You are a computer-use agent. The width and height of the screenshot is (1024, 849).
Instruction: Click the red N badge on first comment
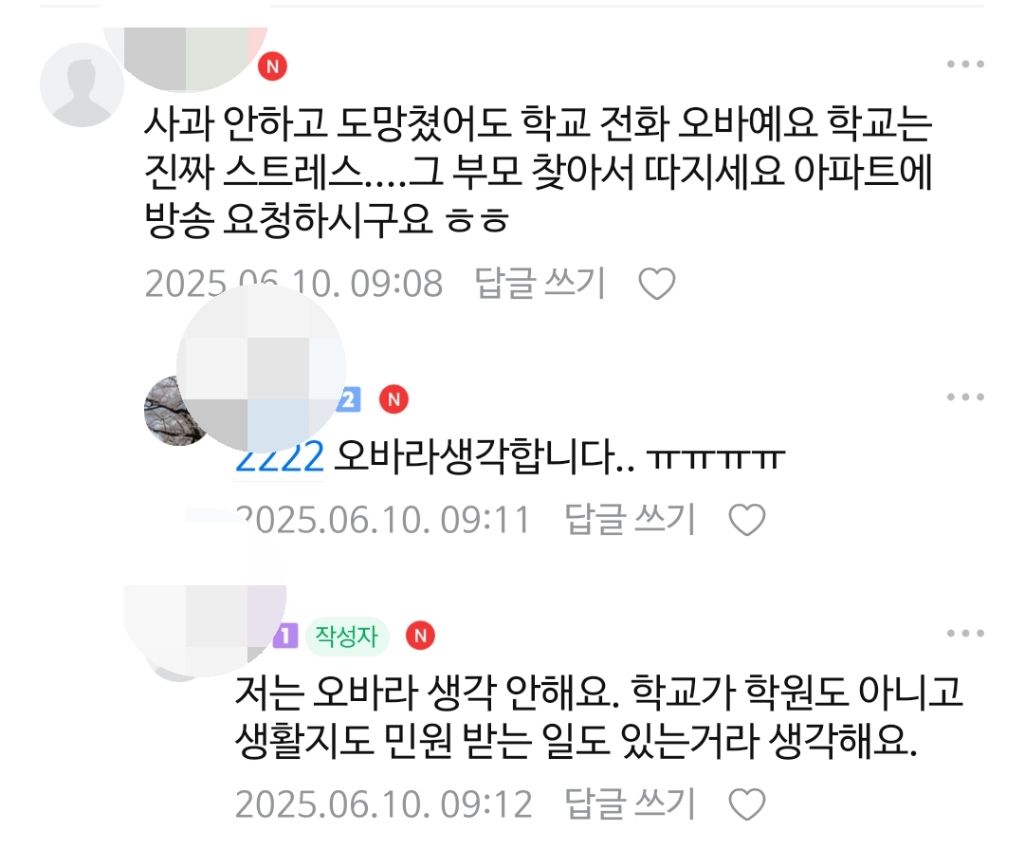point(272,67)
